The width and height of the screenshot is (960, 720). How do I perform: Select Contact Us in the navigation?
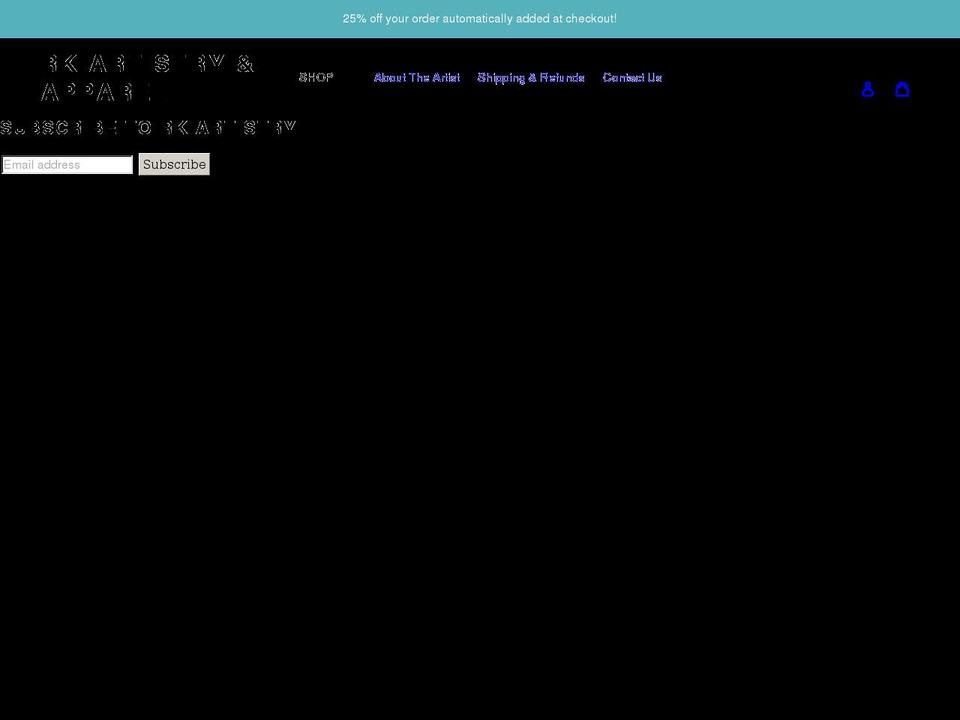pyautogui.click(x=632, y=77)
